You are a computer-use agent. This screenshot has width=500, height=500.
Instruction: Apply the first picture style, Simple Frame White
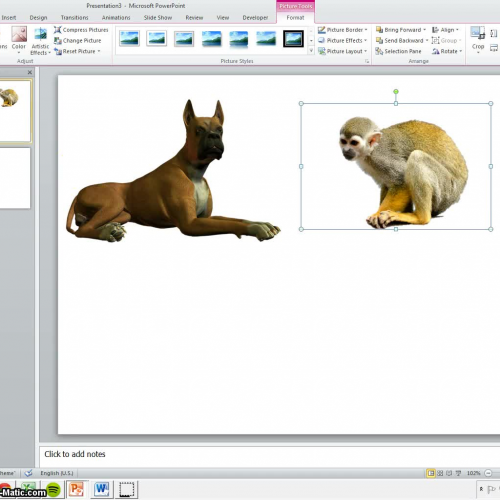click(129, 39)
